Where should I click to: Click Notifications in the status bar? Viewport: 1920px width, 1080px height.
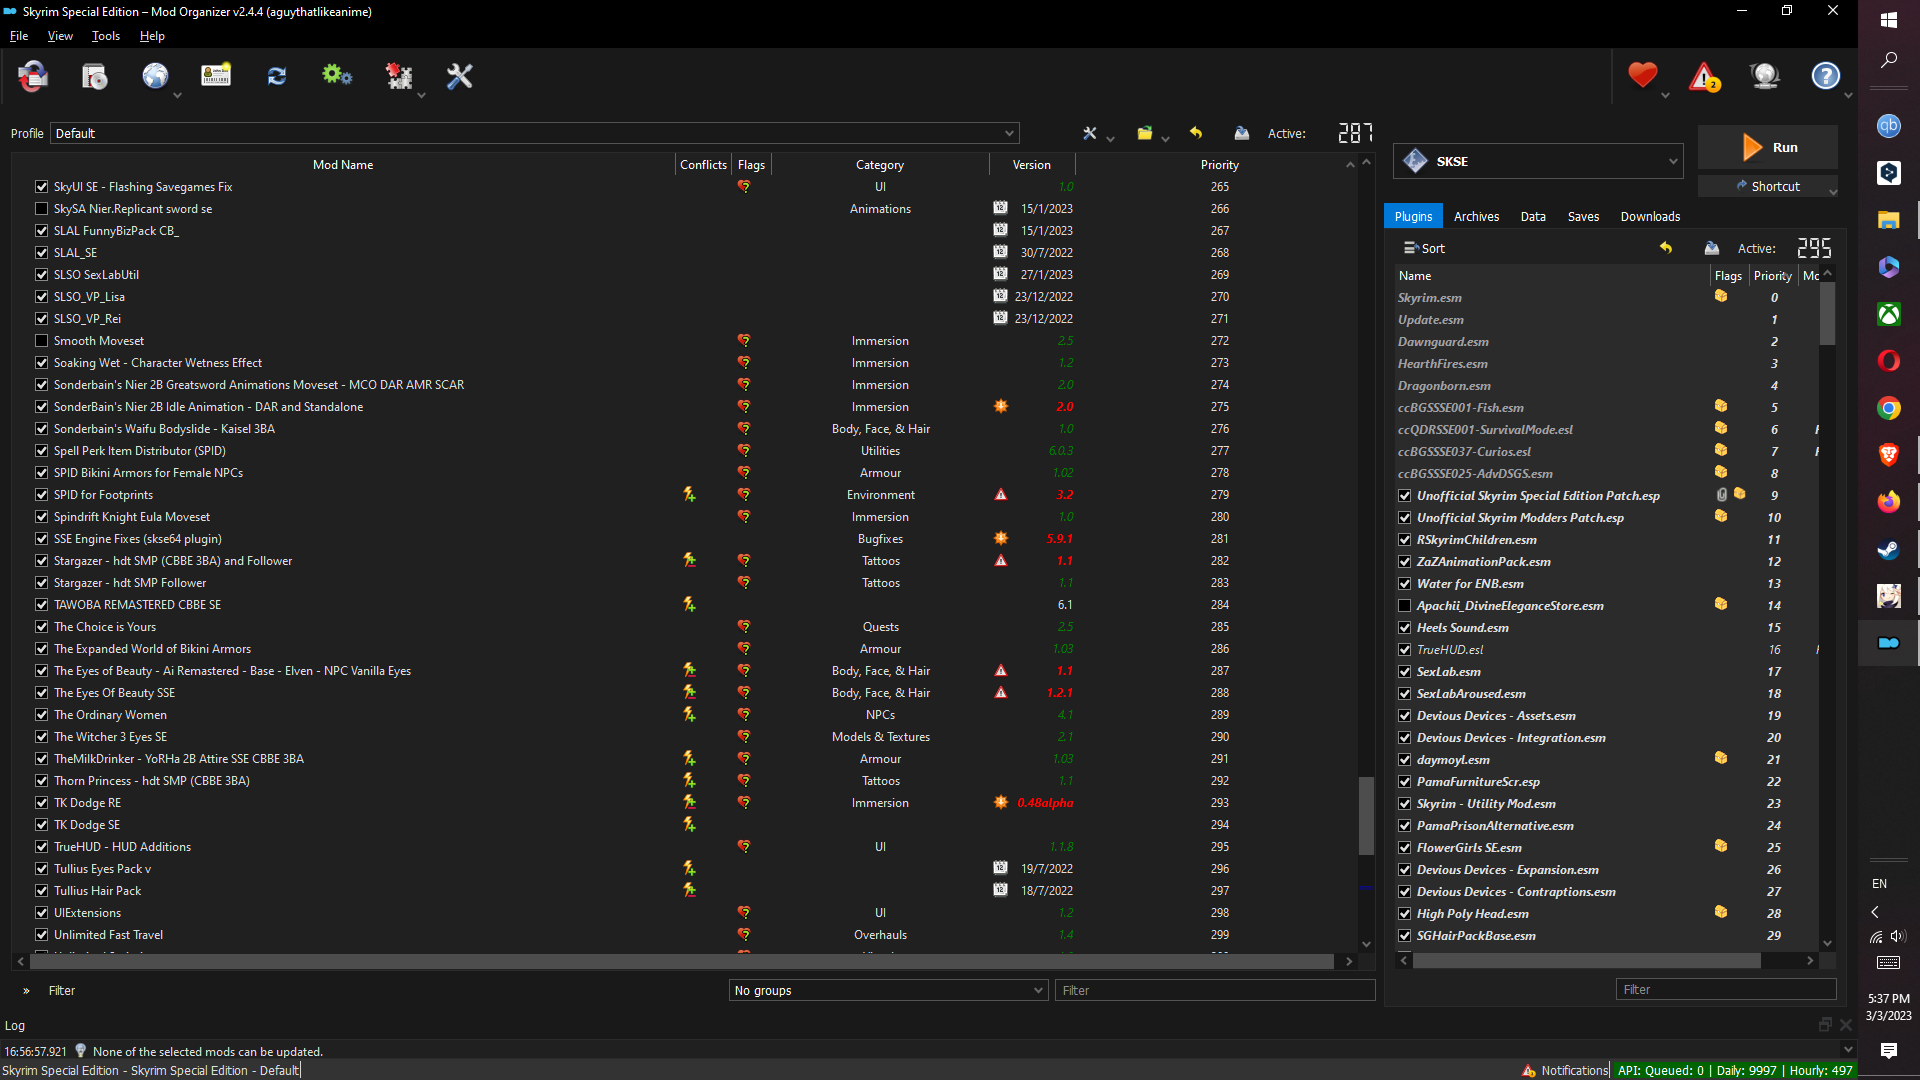pyautogui.click(x=1565, y=1070)
